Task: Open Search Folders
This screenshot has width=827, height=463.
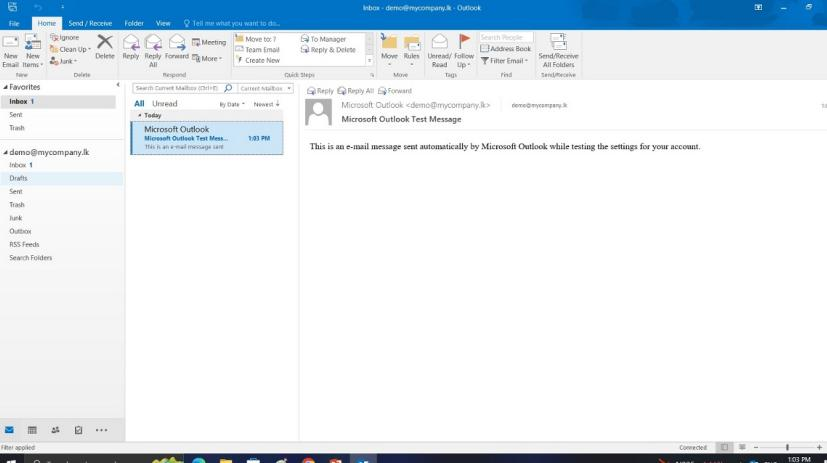Action: 62,257
